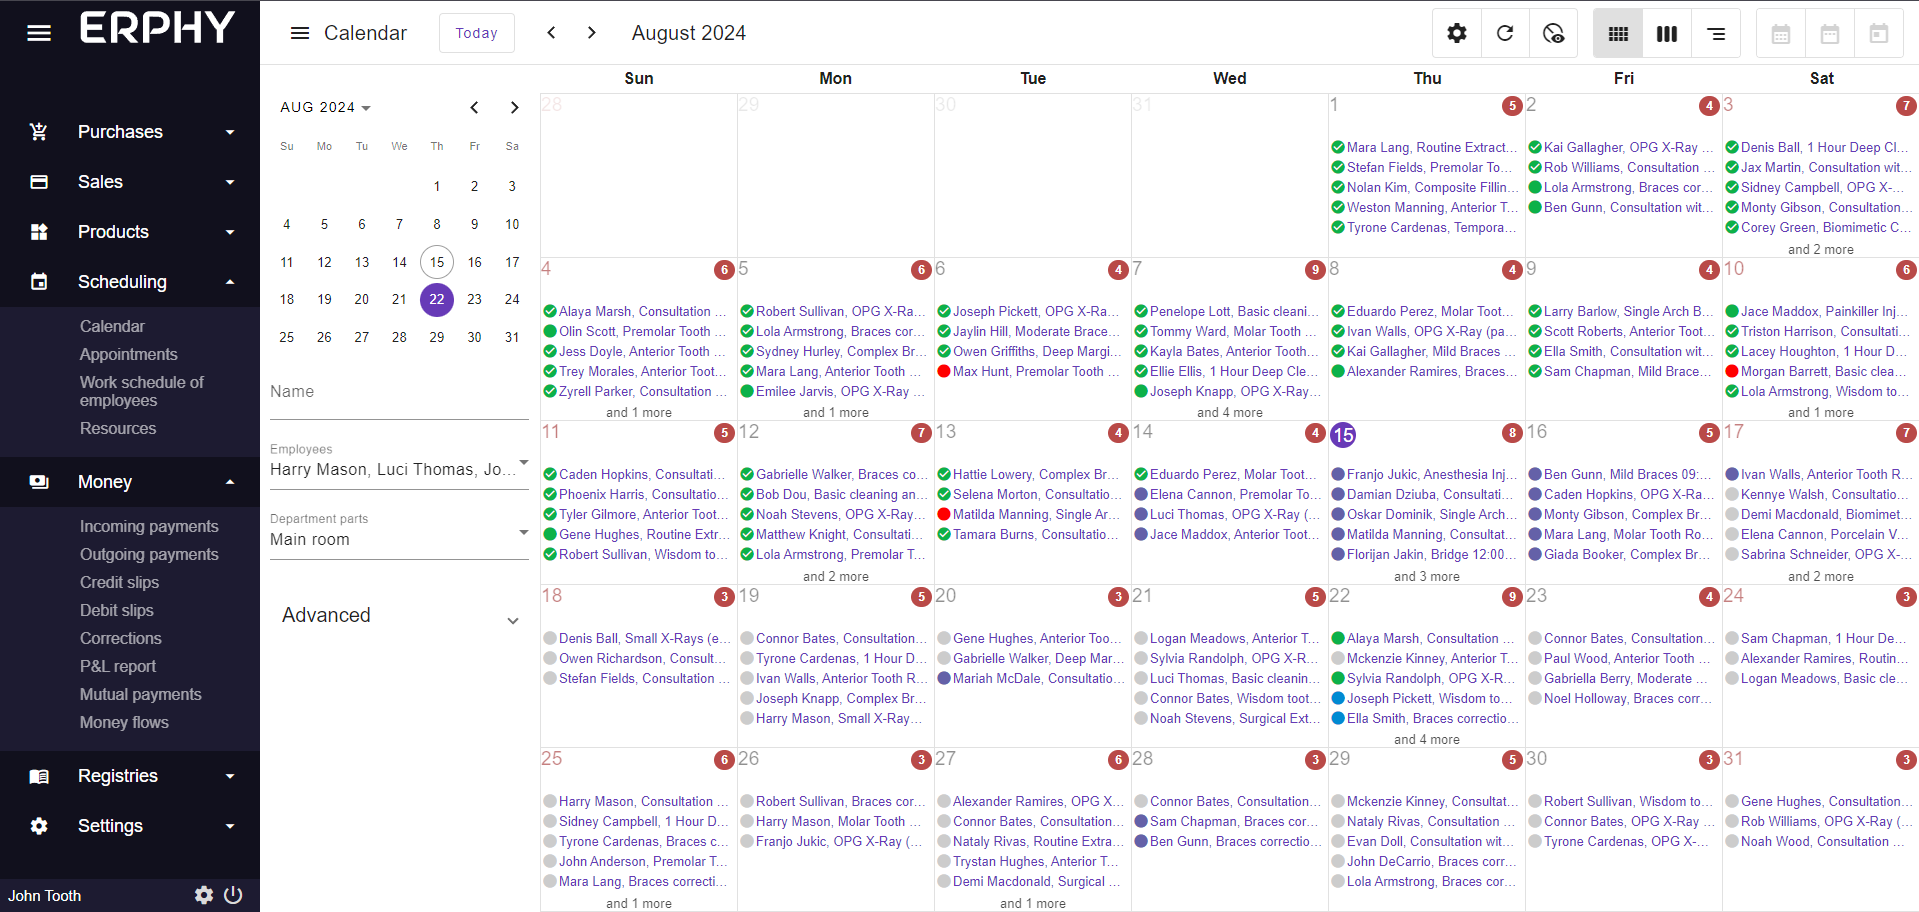
Task: Click the day calendar icon in toolbar
Action: coord(1879,33)
